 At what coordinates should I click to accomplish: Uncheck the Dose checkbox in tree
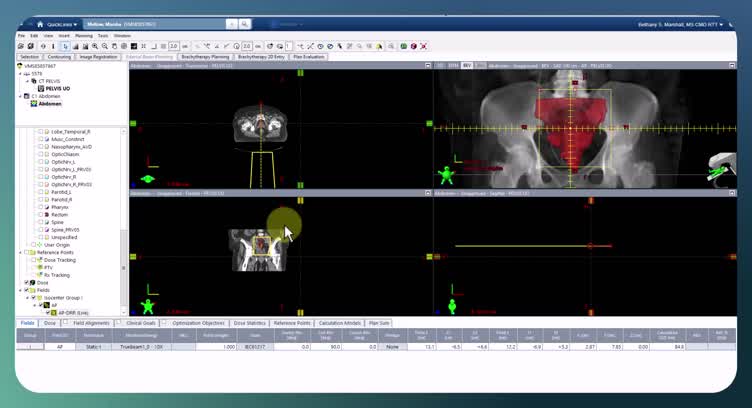click(x=27, y=283)
